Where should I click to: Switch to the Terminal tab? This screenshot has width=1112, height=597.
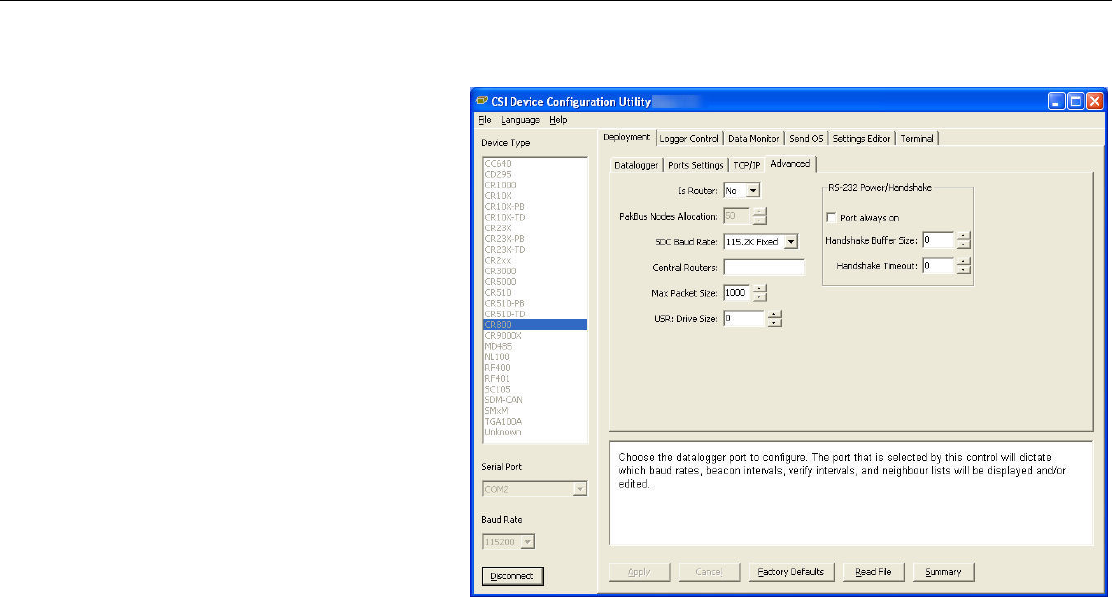[917, 139]
